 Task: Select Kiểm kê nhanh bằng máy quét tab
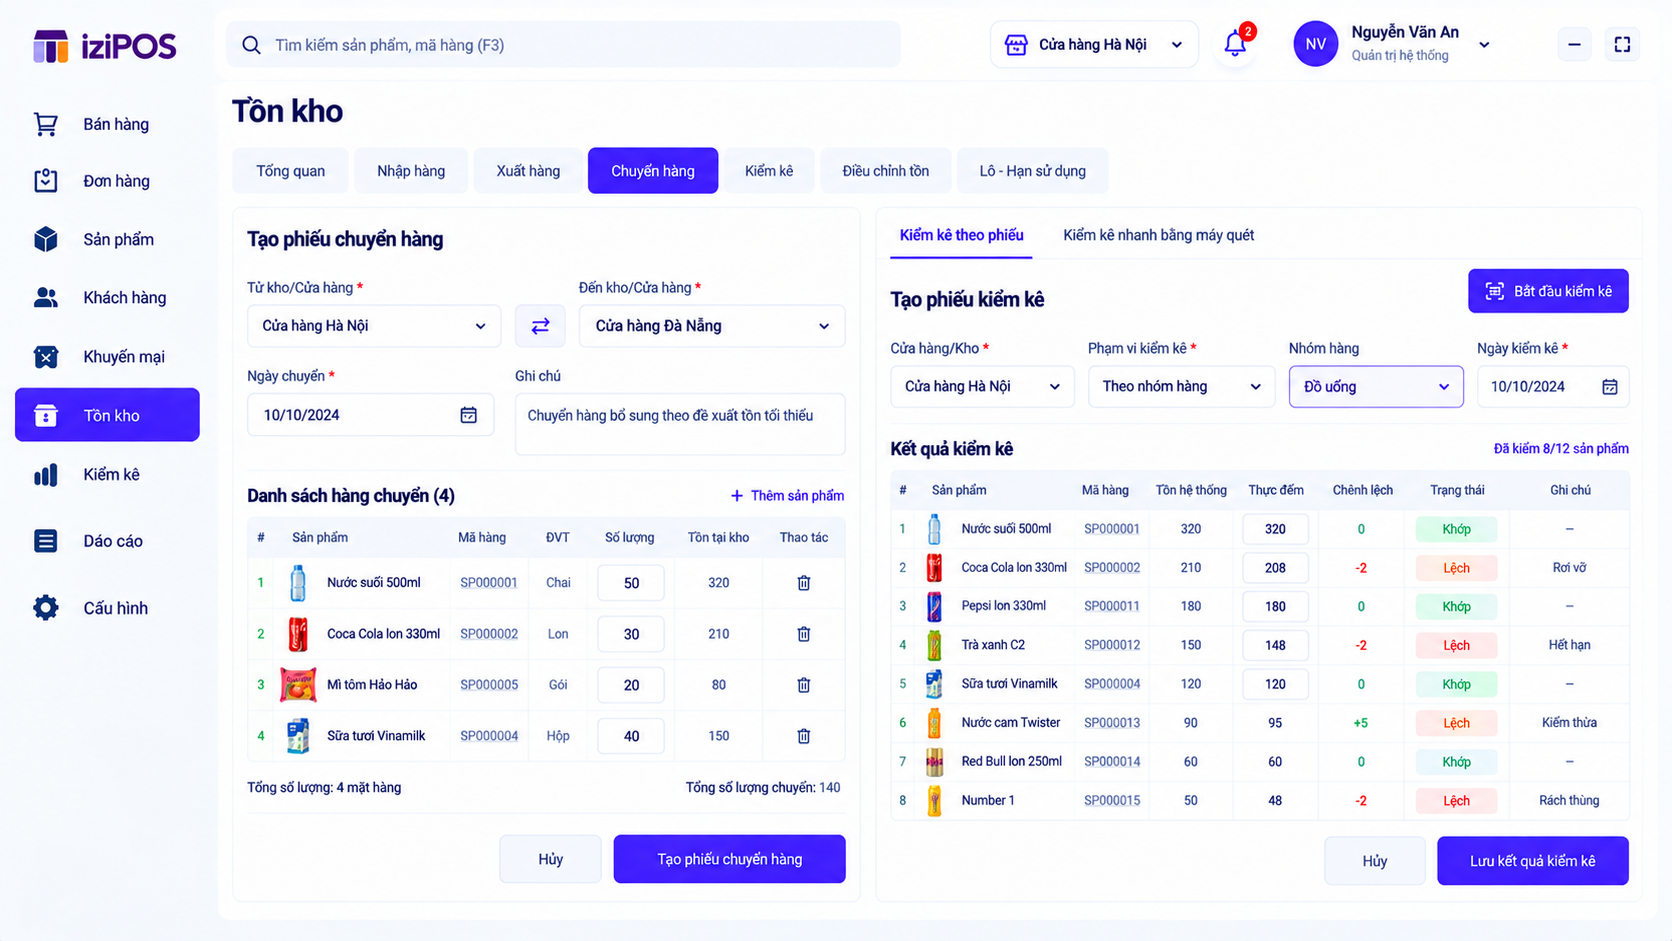[1158, 235]
